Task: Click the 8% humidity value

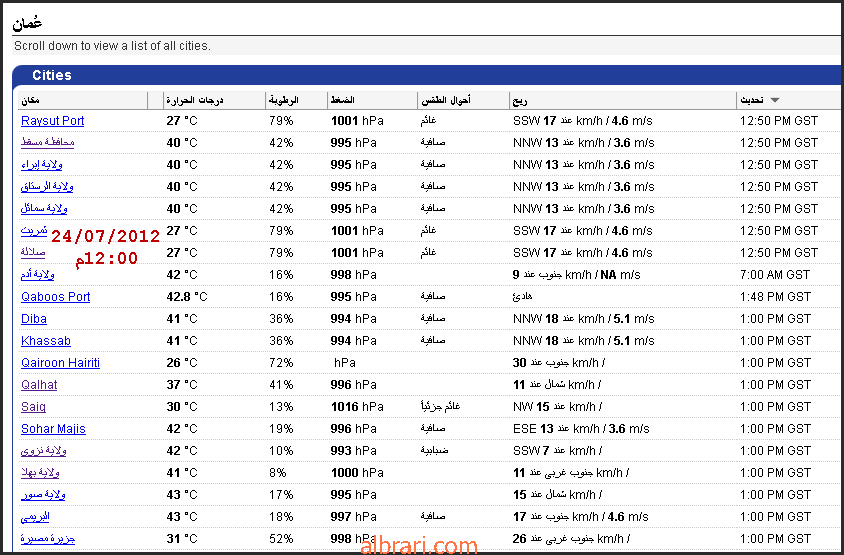Action: (278, 473)
